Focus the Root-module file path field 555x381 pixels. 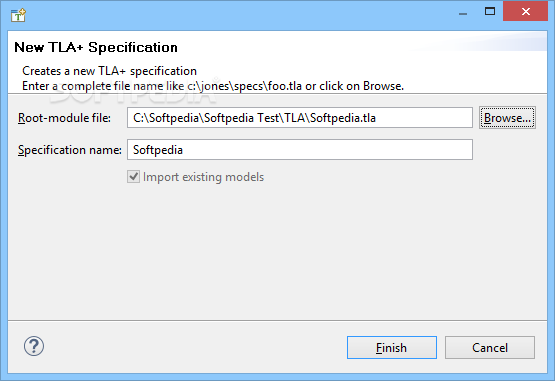click(x=300, y=118)
